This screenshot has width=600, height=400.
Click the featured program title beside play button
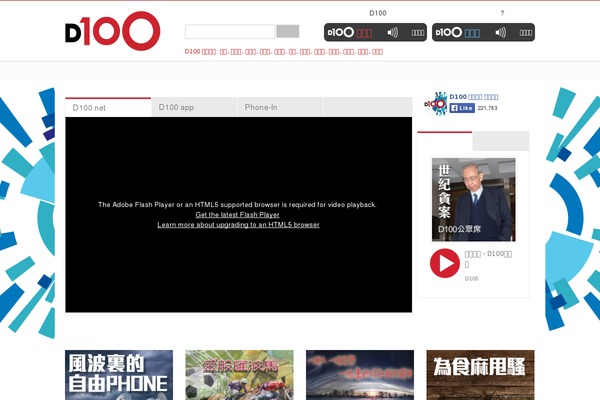tap(488, 259)
